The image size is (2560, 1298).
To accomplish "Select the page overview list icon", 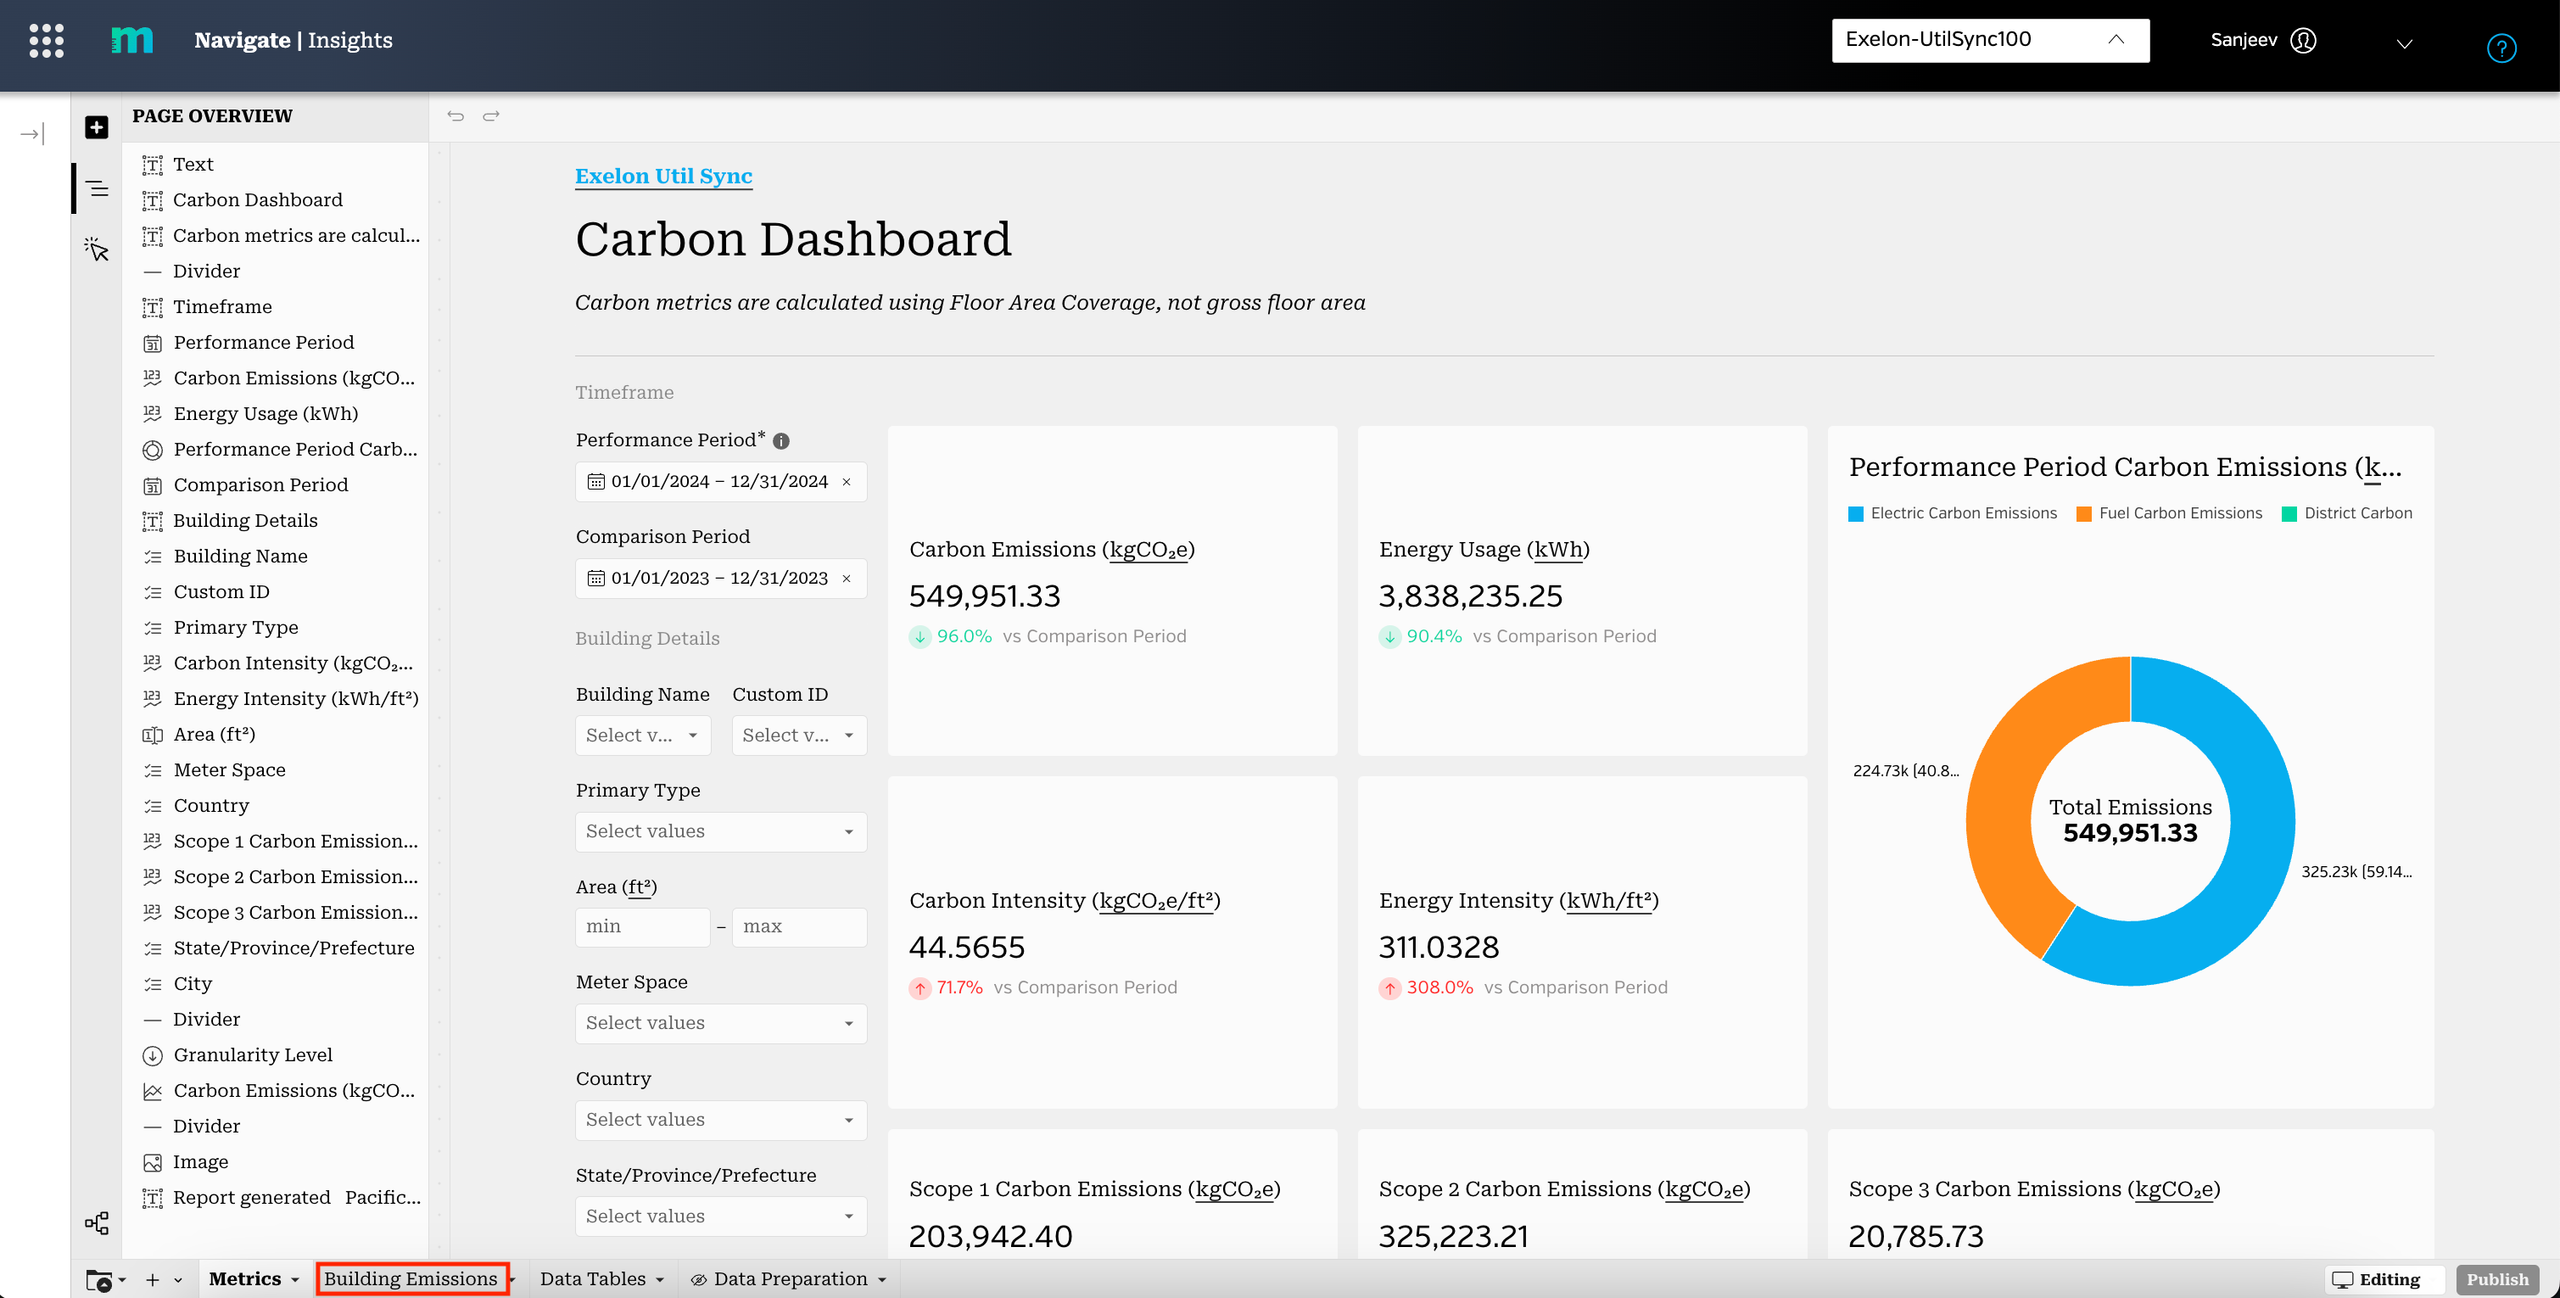I will pyautogui.click(x=97, y=188).
